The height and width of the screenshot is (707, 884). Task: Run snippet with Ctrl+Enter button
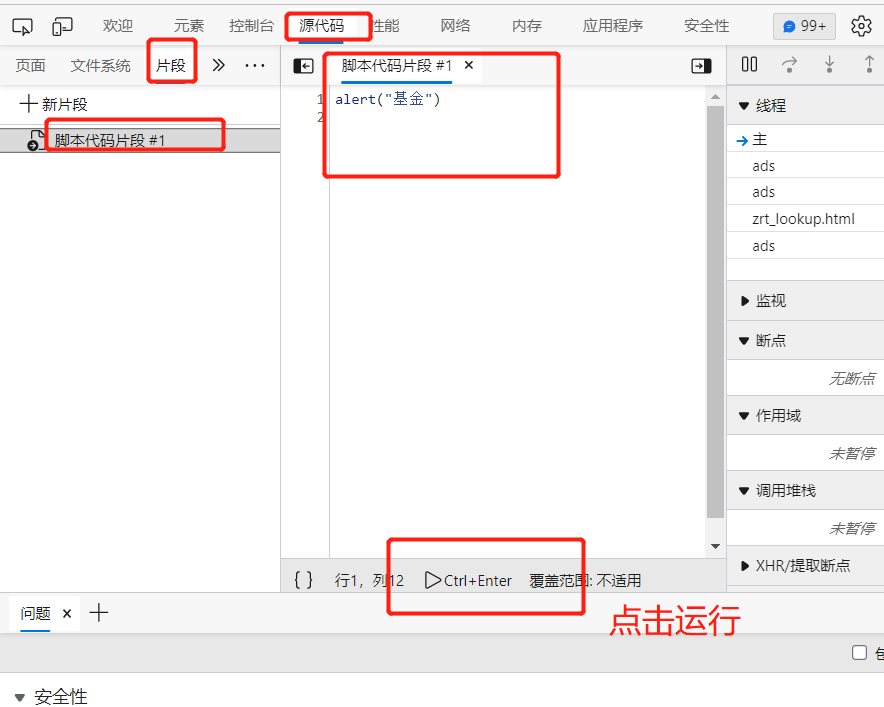468,580
